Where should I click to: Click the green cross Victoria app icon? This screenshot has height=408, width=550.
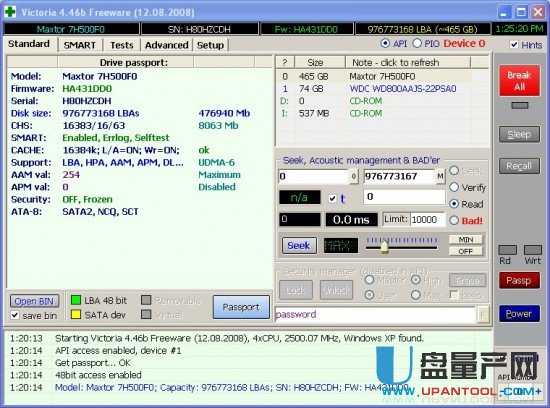[10, 12]
